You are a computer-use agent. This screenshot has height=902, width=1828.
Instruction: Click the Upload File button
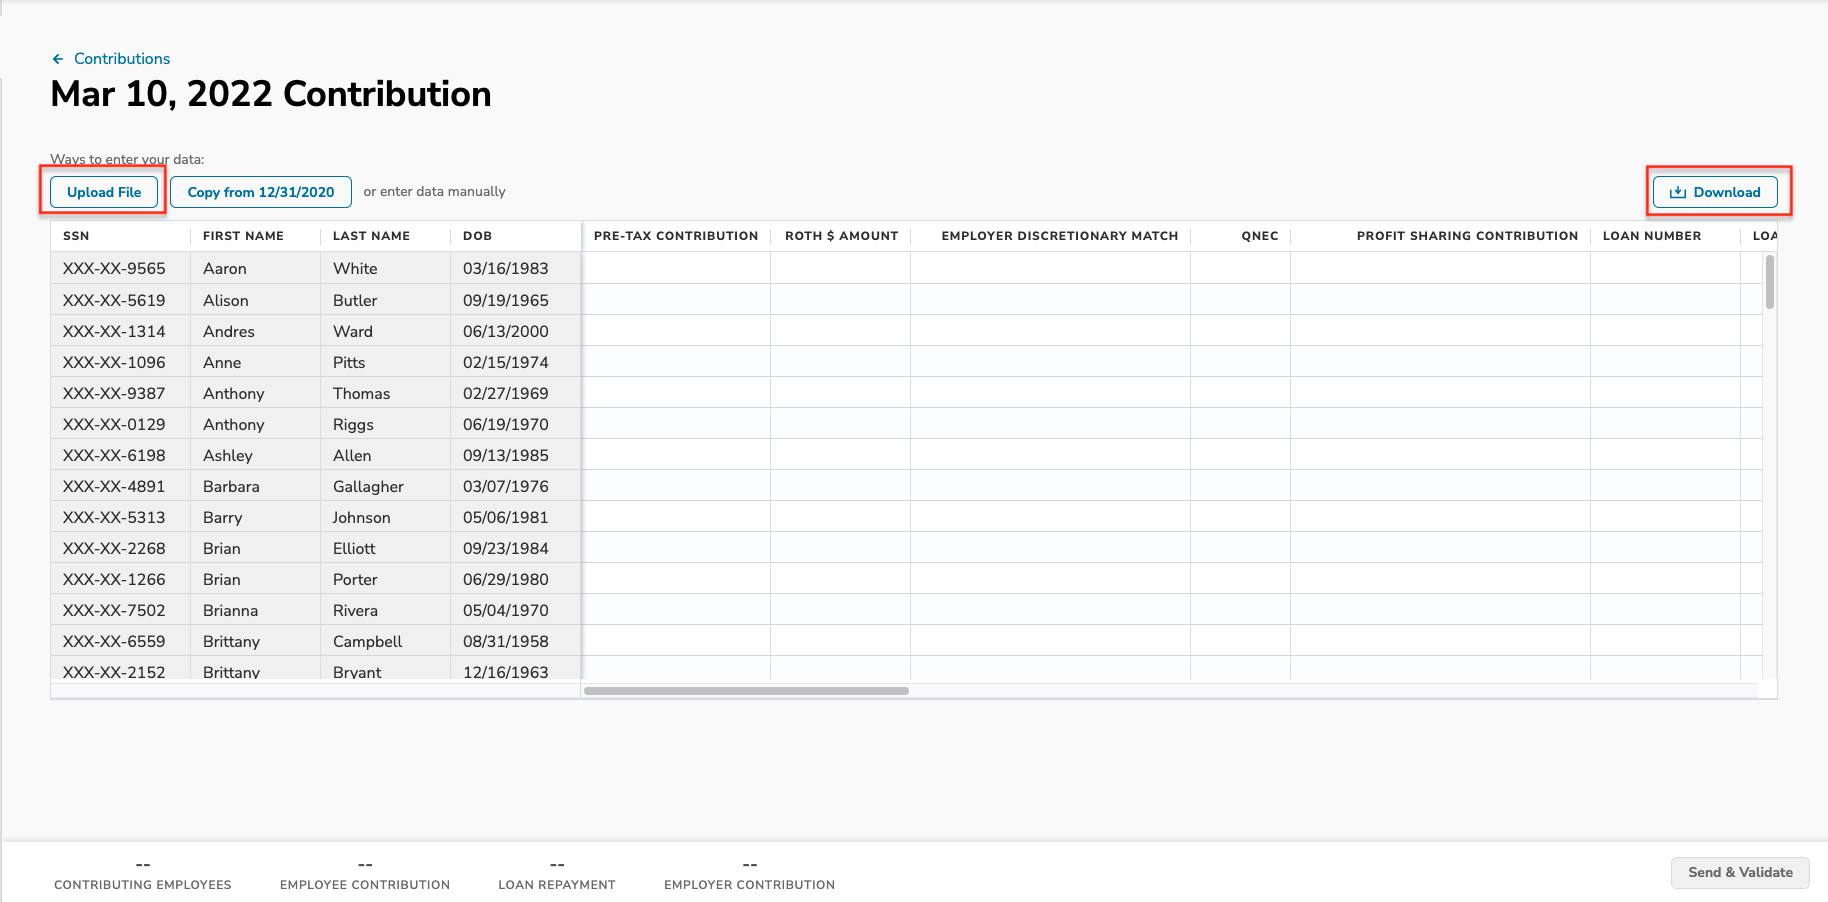pyautogui.click(x=104, y=192)
